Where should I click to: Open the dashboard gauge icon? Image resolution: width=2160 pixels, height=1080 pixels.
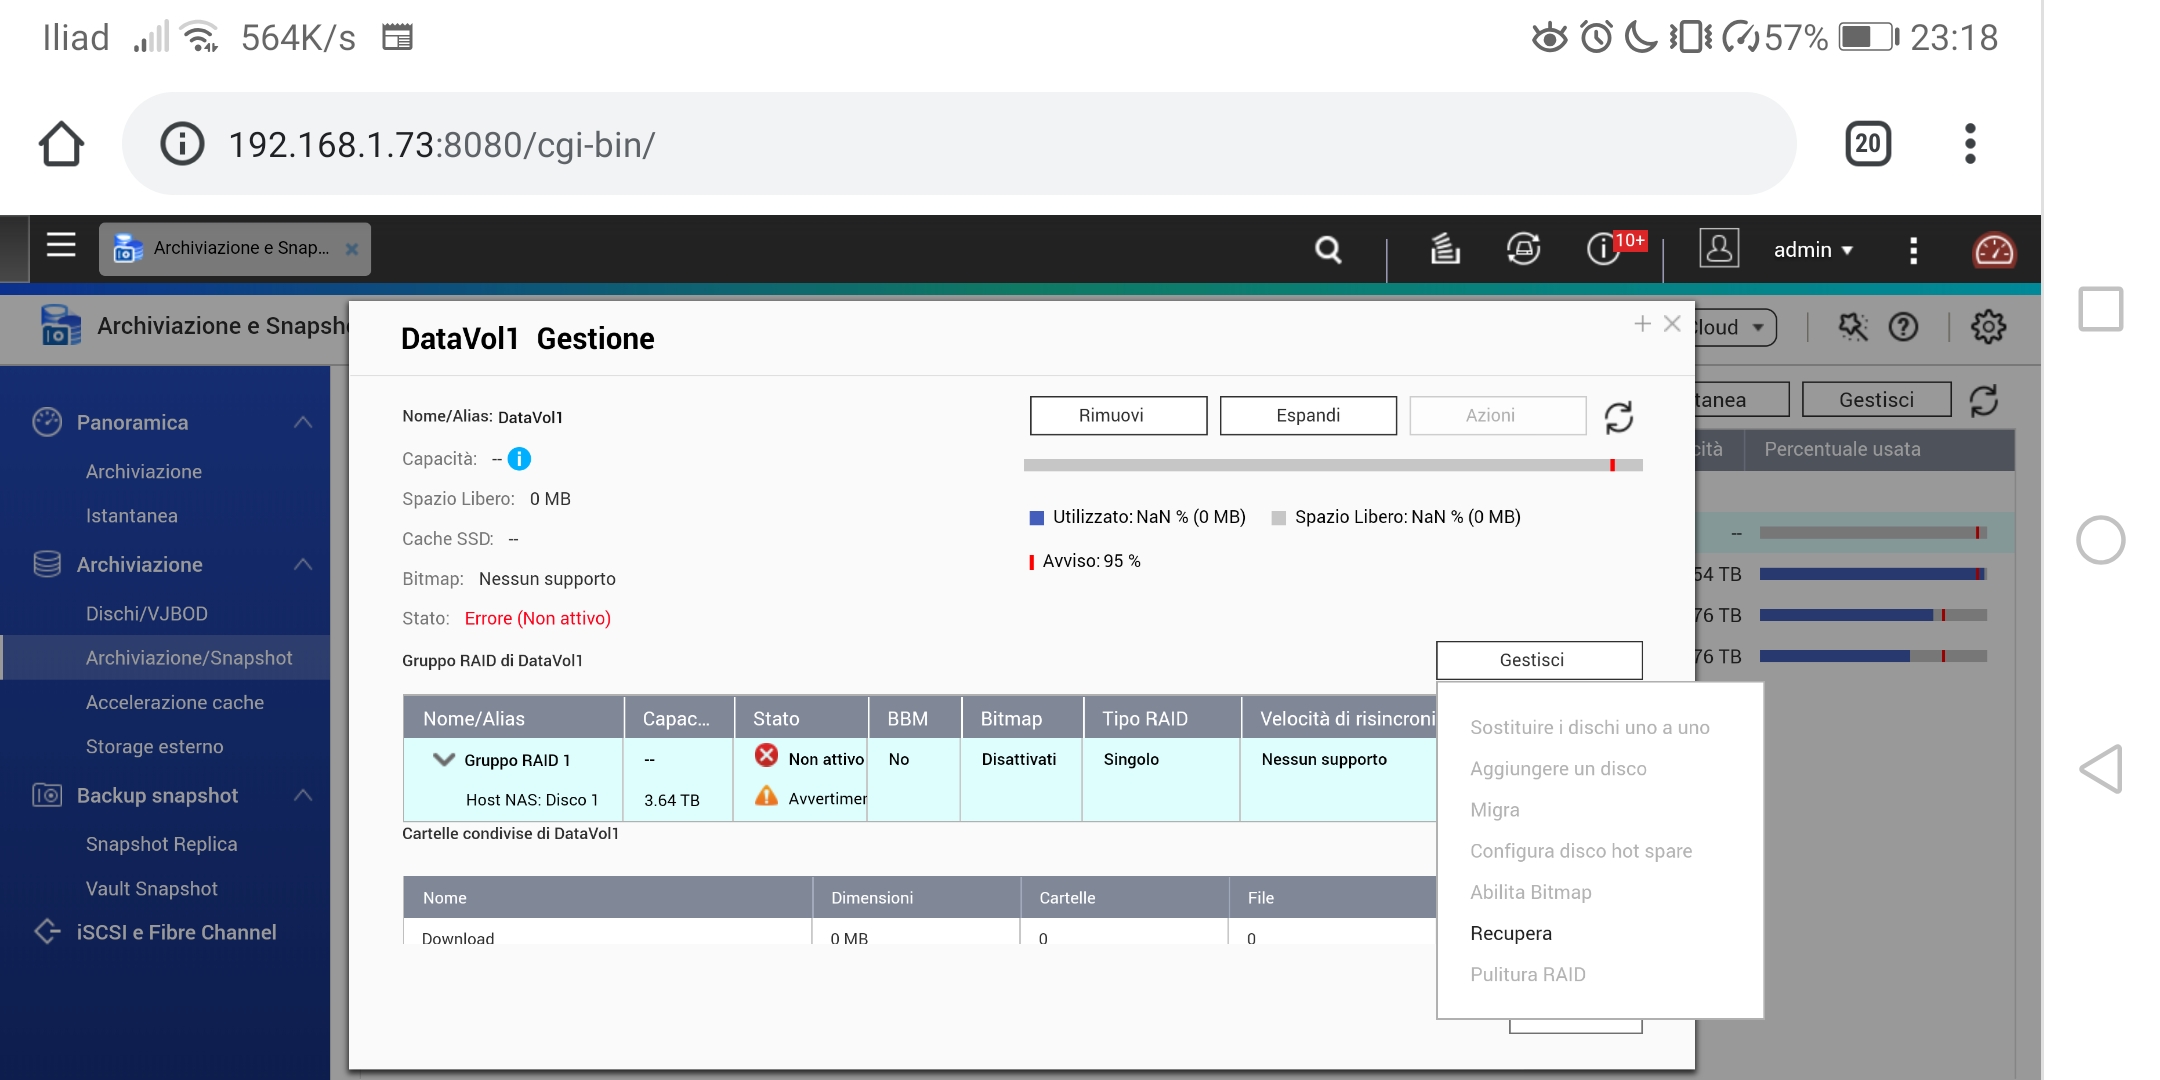[x=1993, y=250]
